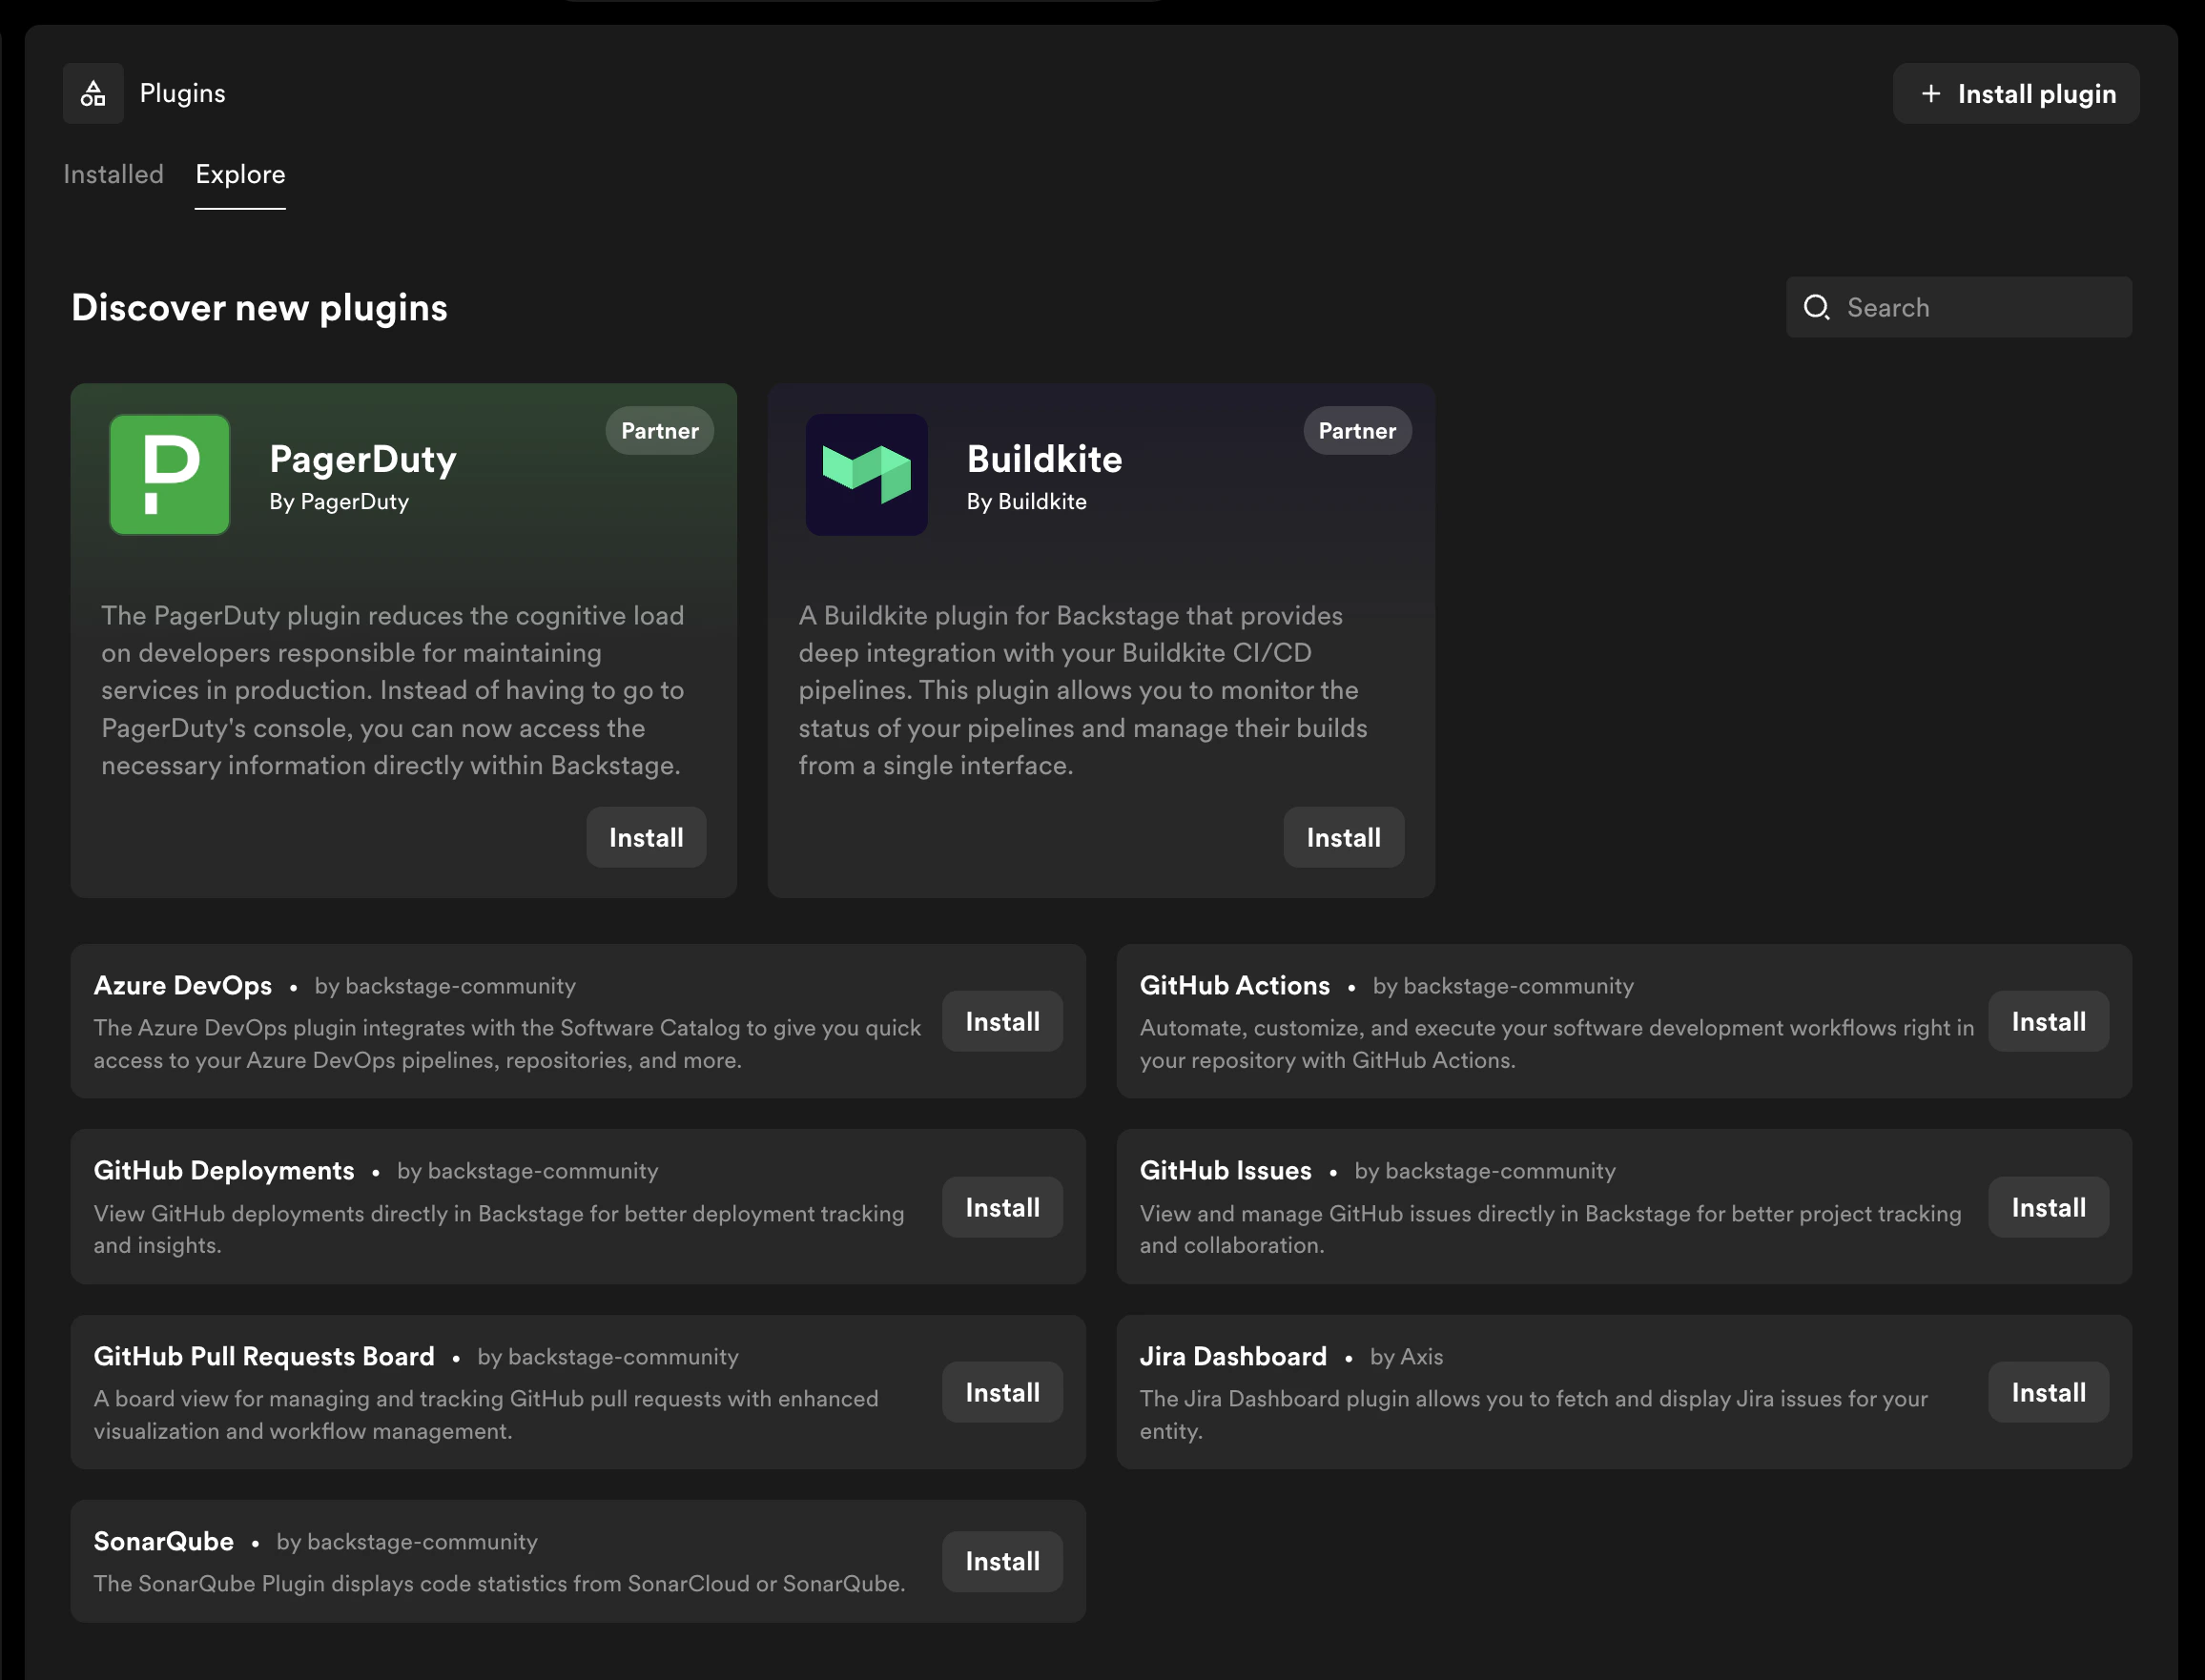Viewport: 2205px width, 1680px height.
Task: Install the GitHub Issues plugin
Action: [2049, 1207]
